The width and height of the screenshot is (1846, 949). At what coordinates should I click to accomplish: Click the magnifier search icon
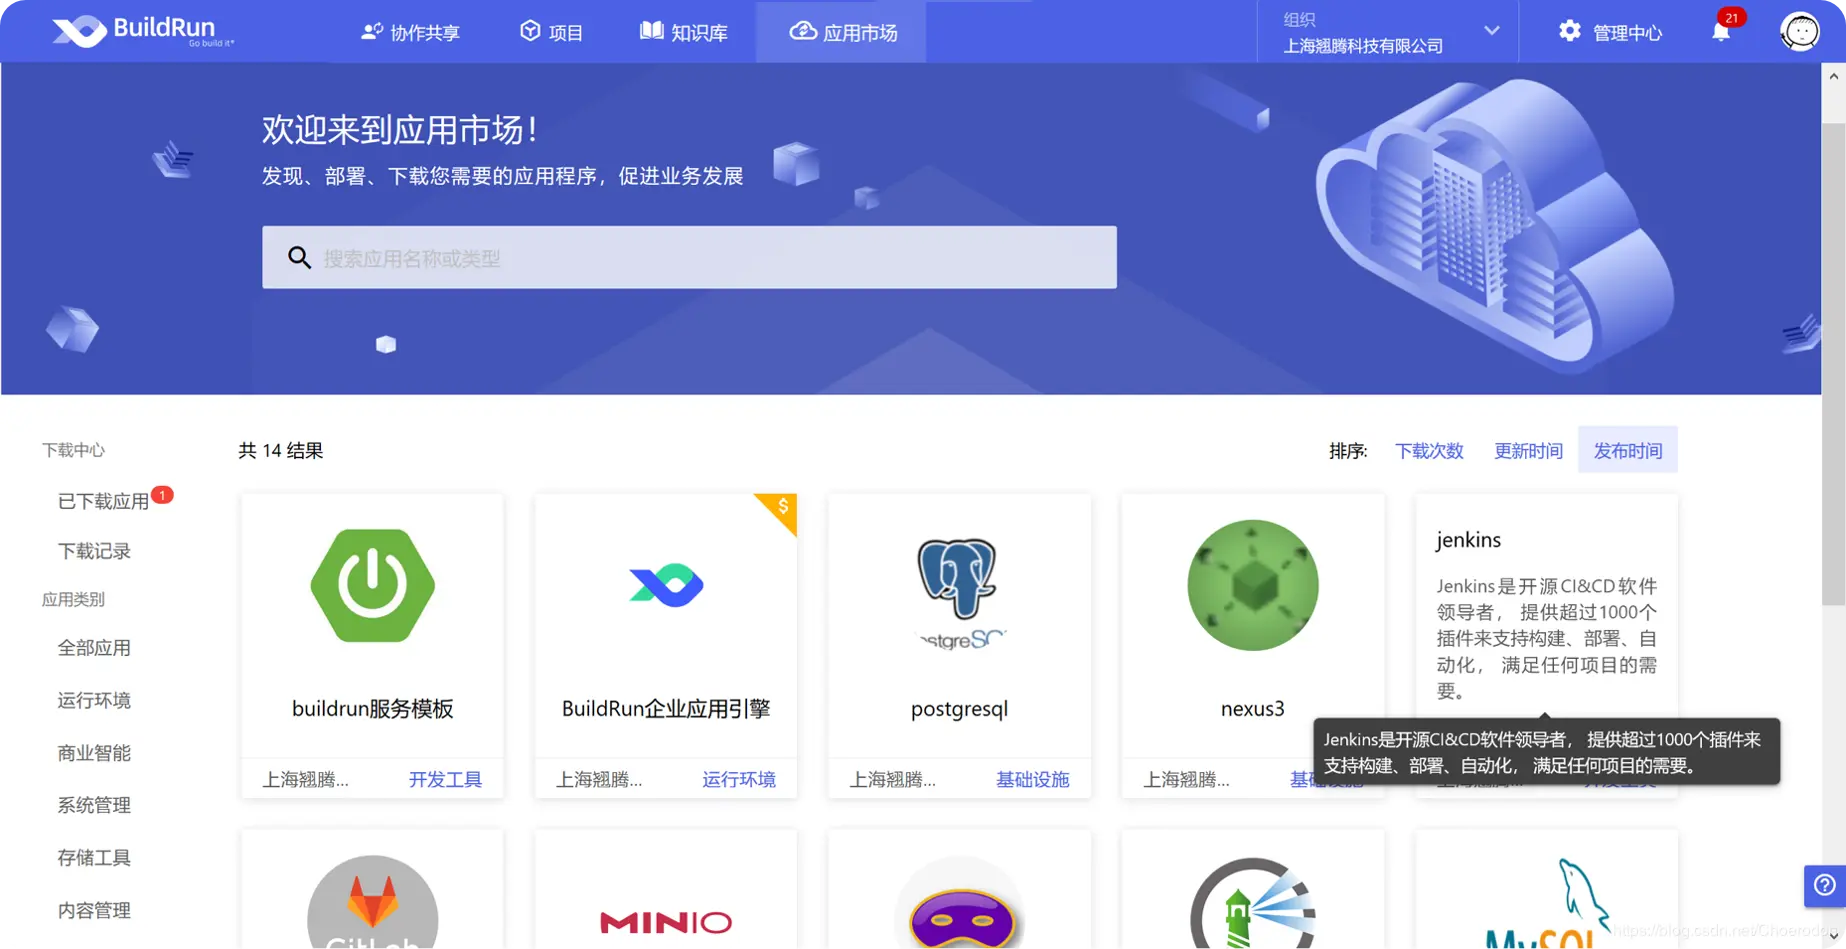[x=299, y=258]
